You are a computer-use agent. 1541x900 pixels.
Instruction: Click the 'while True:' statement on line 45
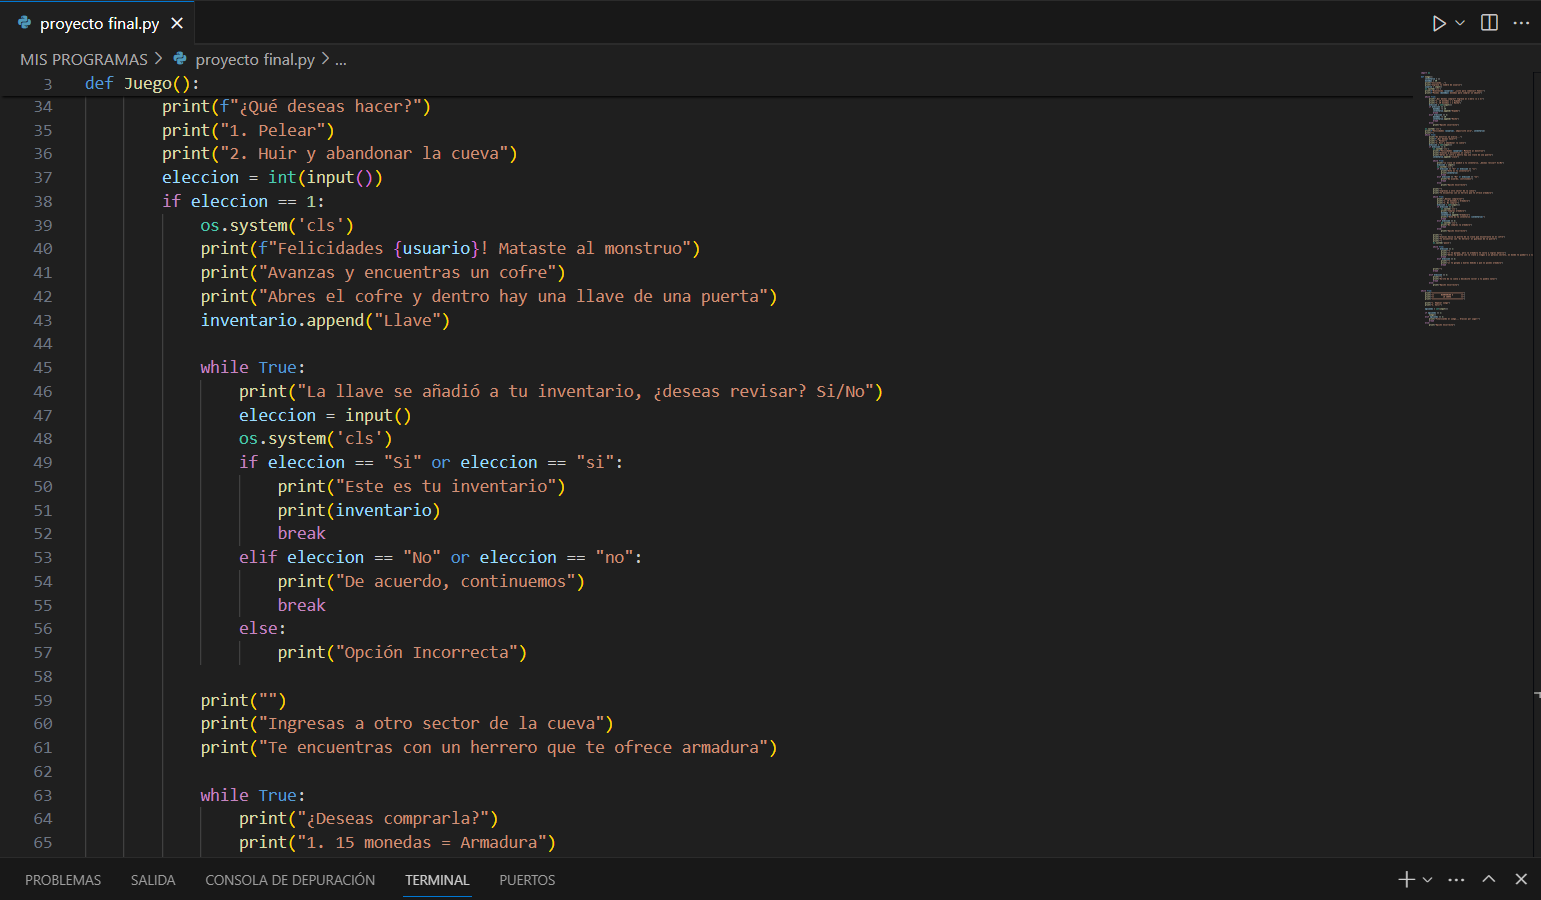(x=253, y=368)
